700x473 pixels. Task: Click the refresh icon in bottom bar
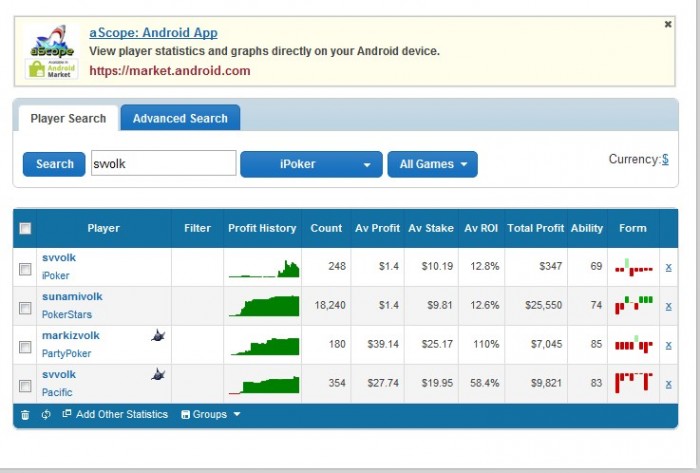pyautogui.click(x=46, y=415)
